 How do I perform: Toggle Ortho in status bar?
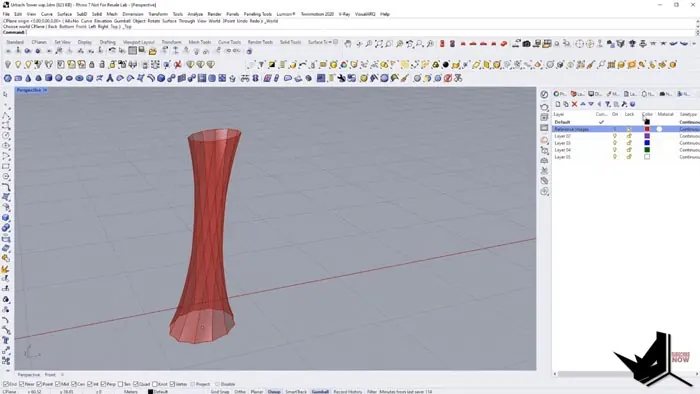(x=240, y=391)
